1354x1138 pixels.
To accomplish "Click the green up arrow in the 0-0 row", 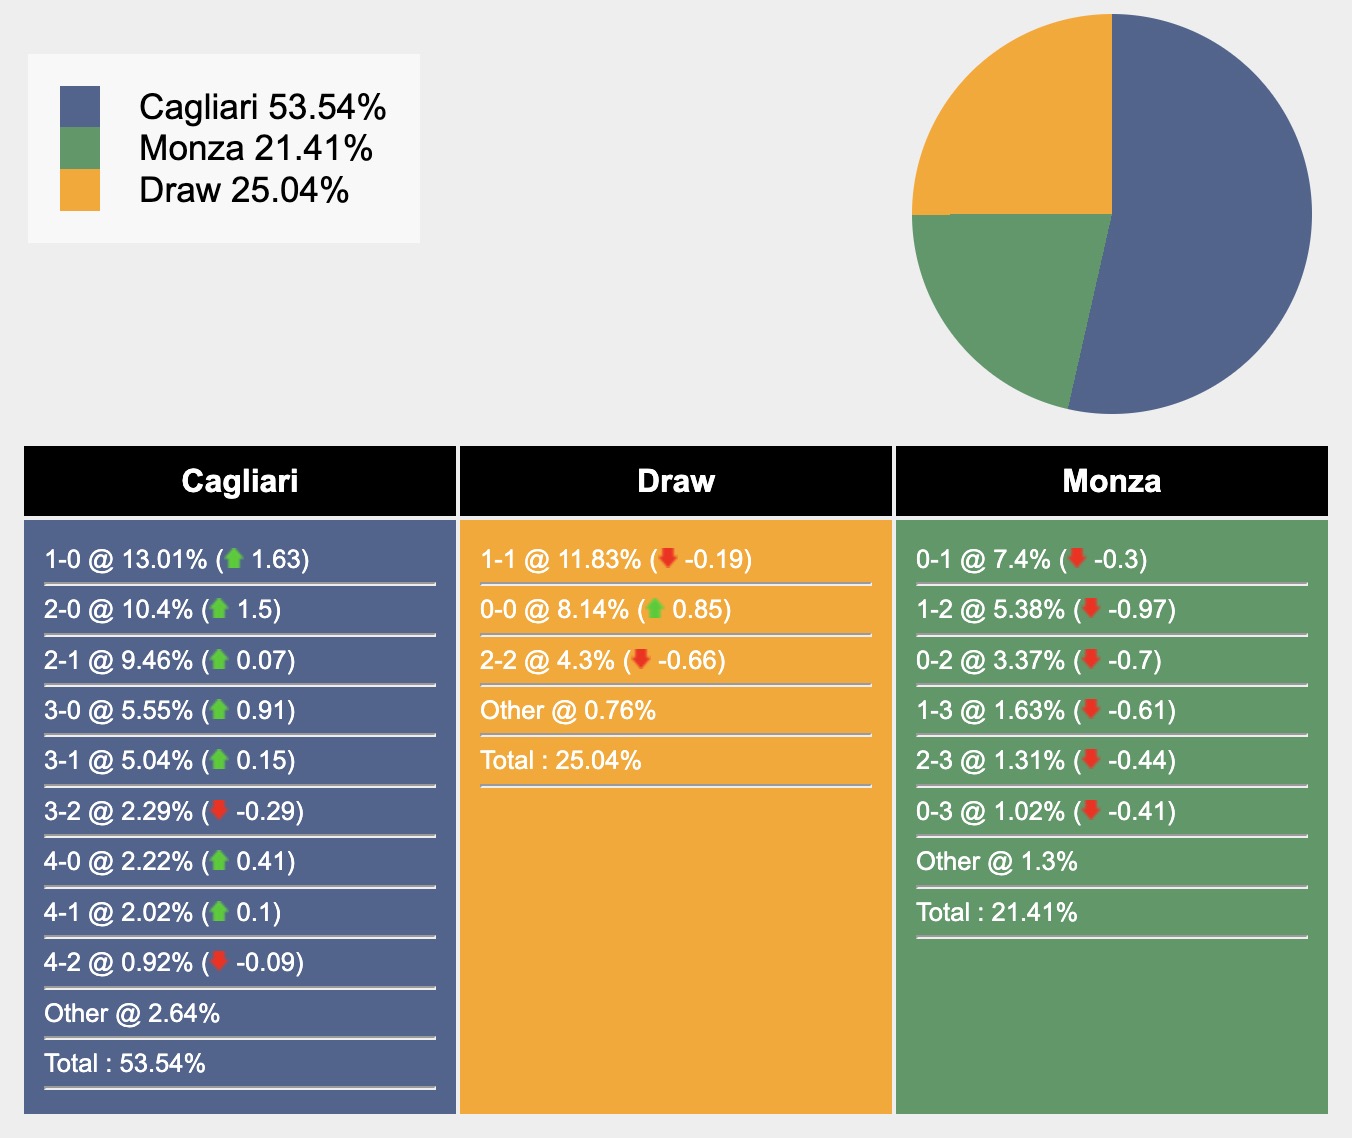I will point(655,609).
